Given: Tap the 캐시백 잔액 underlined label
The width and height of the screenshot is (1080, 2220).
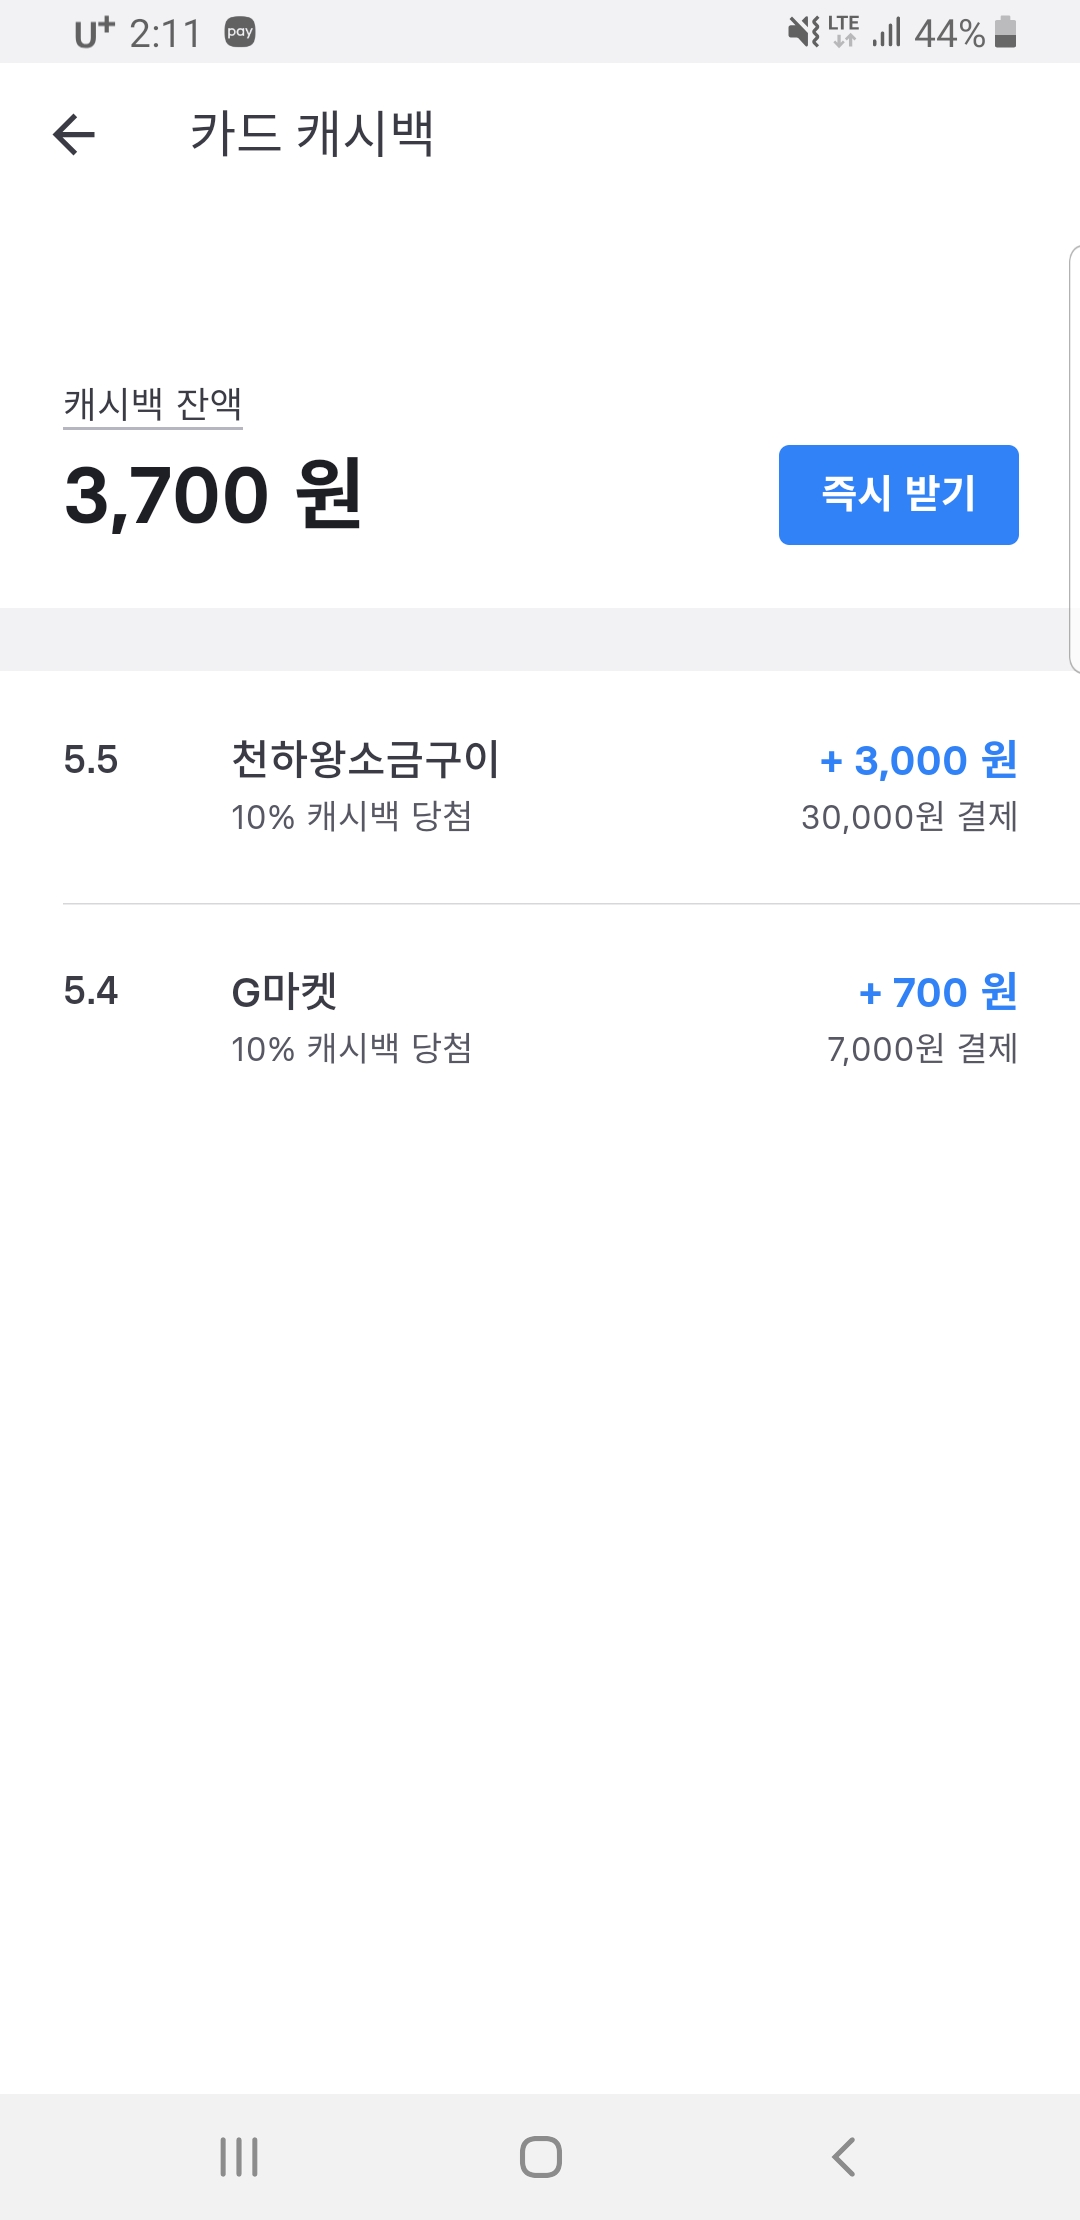Looking at the screenshot, I should tap(153, 404).
